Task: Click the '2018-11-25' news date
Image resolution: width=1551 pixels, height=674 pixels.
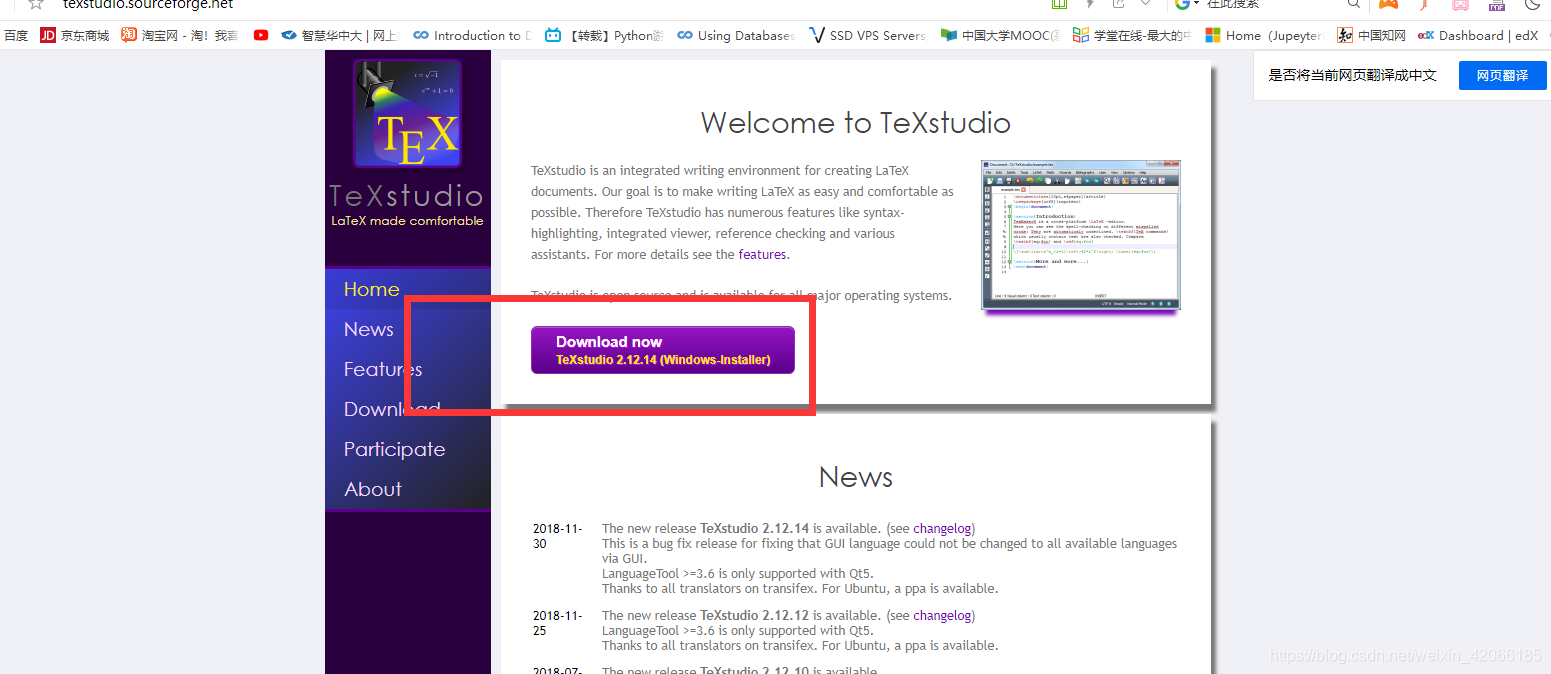Action: tap(557, 623)
